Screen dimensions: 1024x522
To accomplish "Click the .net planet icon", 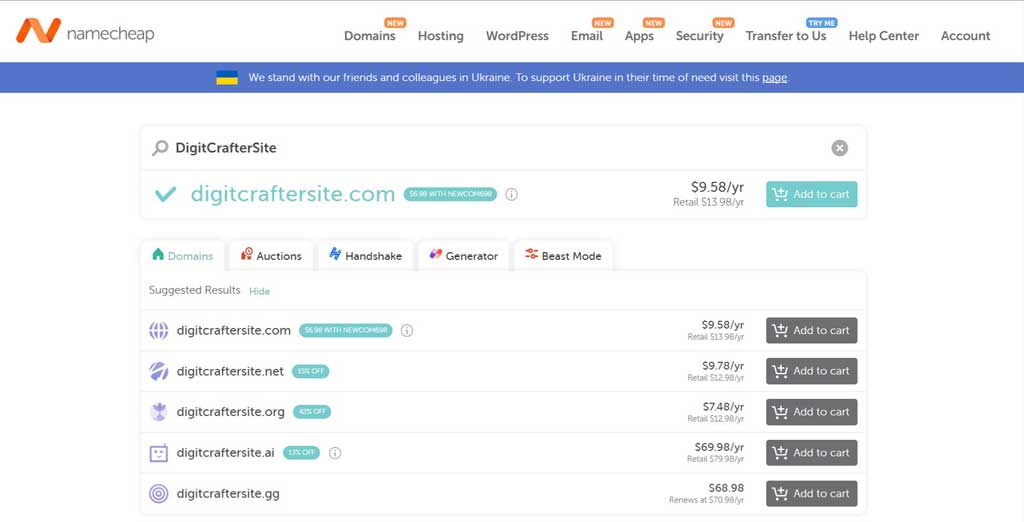I will click(x=158, y=371).
